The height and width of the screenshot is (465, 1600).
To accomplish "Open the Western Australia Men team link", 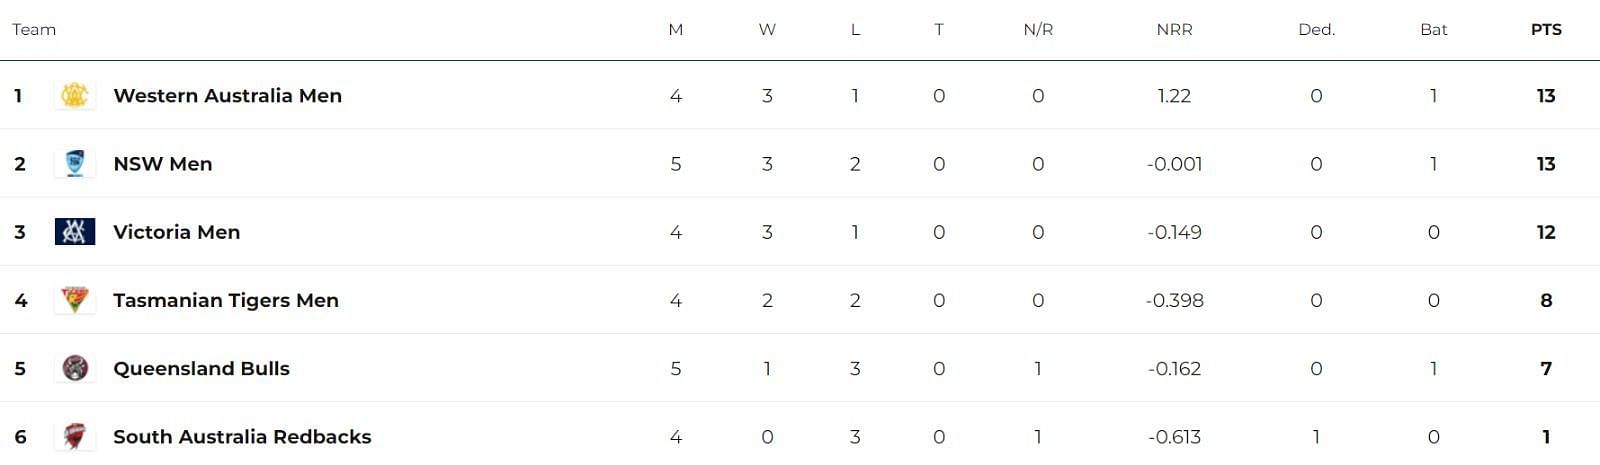I will coord(228,96).
